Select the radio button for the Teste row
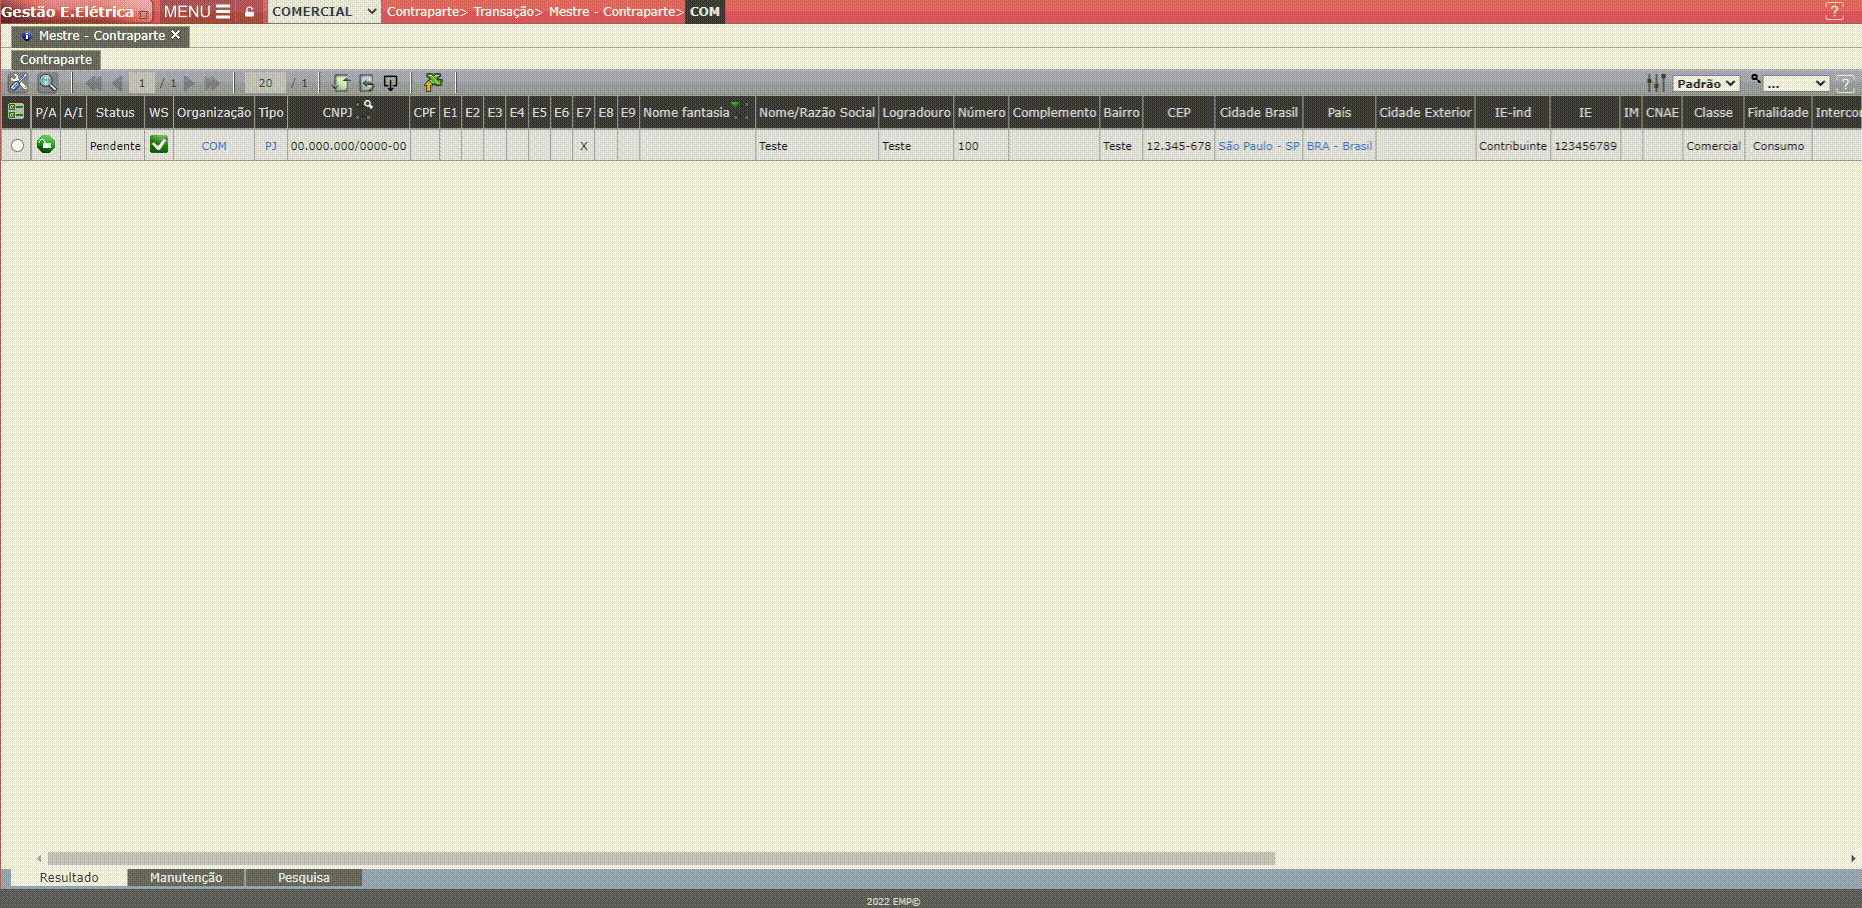The image size is (1862, 908). pos(17,146)
